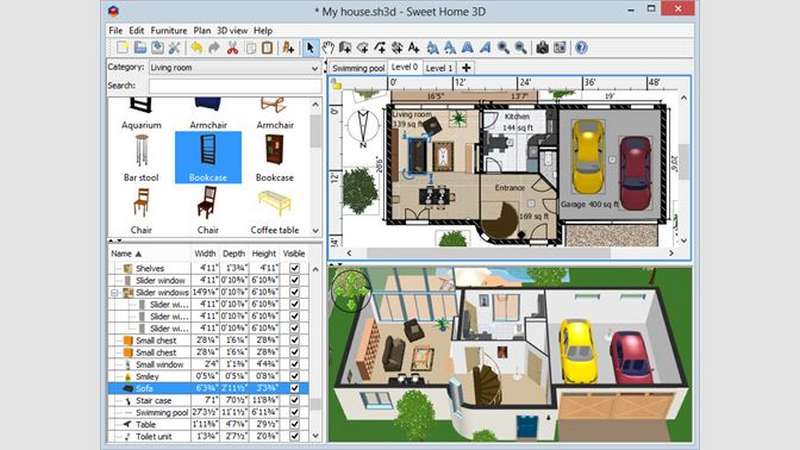This screenshot has height=450, width=800.
Task: Choose the Create dimensions tool
Action: (x=397, y=48)
